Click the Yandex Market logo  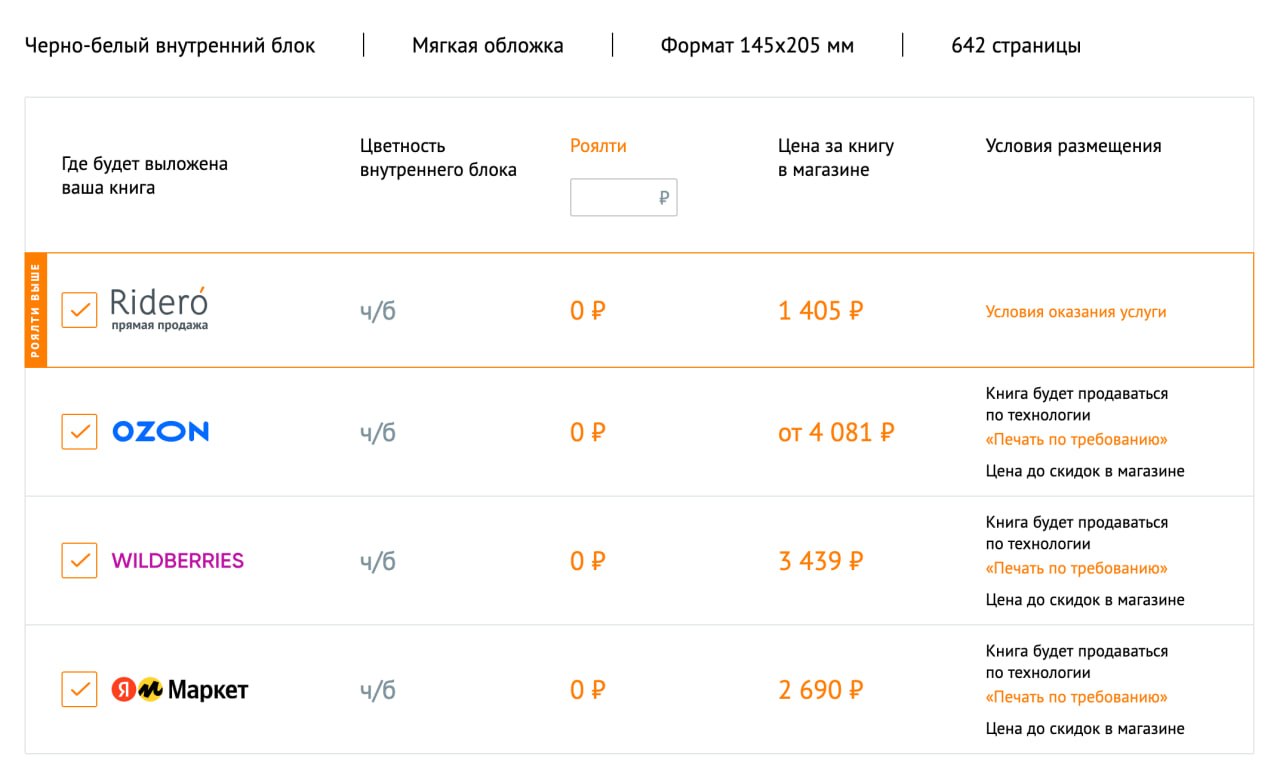[x=179, y=689]
